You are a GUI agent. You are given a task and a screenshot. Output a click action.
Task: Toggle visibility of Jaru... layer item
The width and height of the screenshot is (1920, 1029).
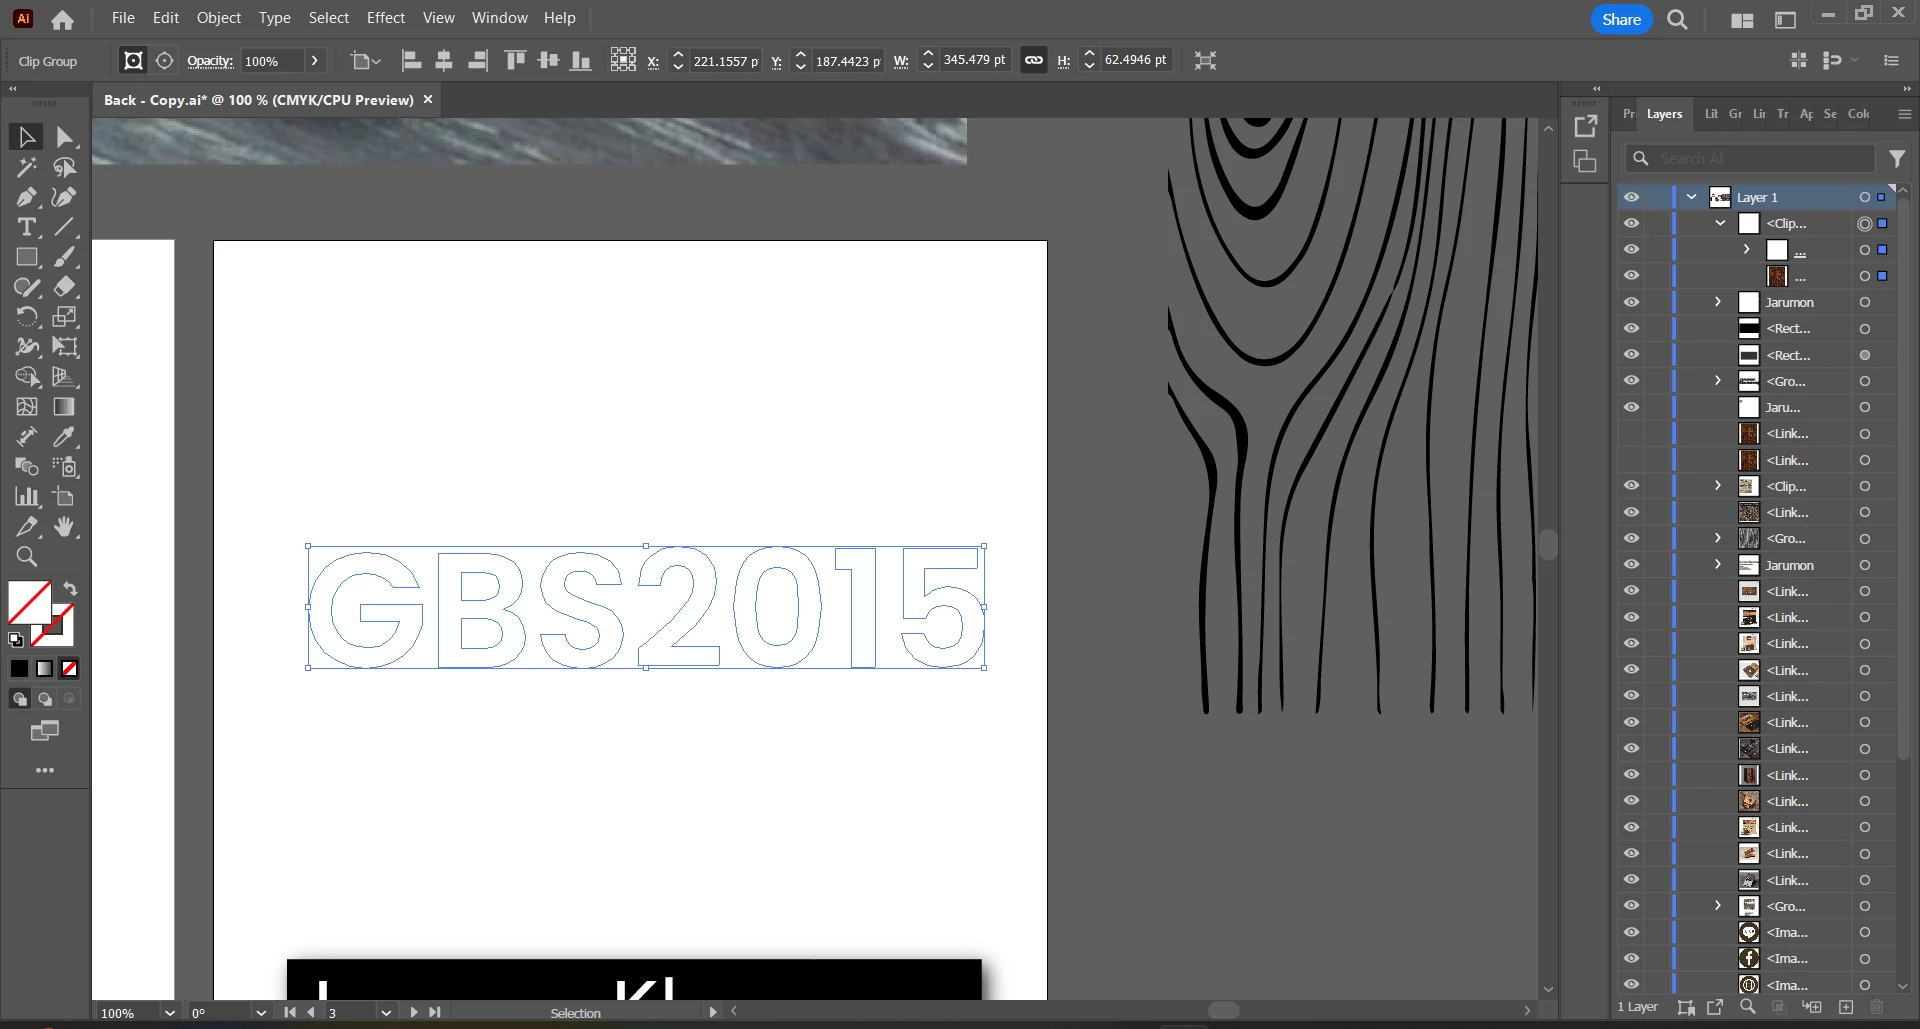(x=1631, y=407)
